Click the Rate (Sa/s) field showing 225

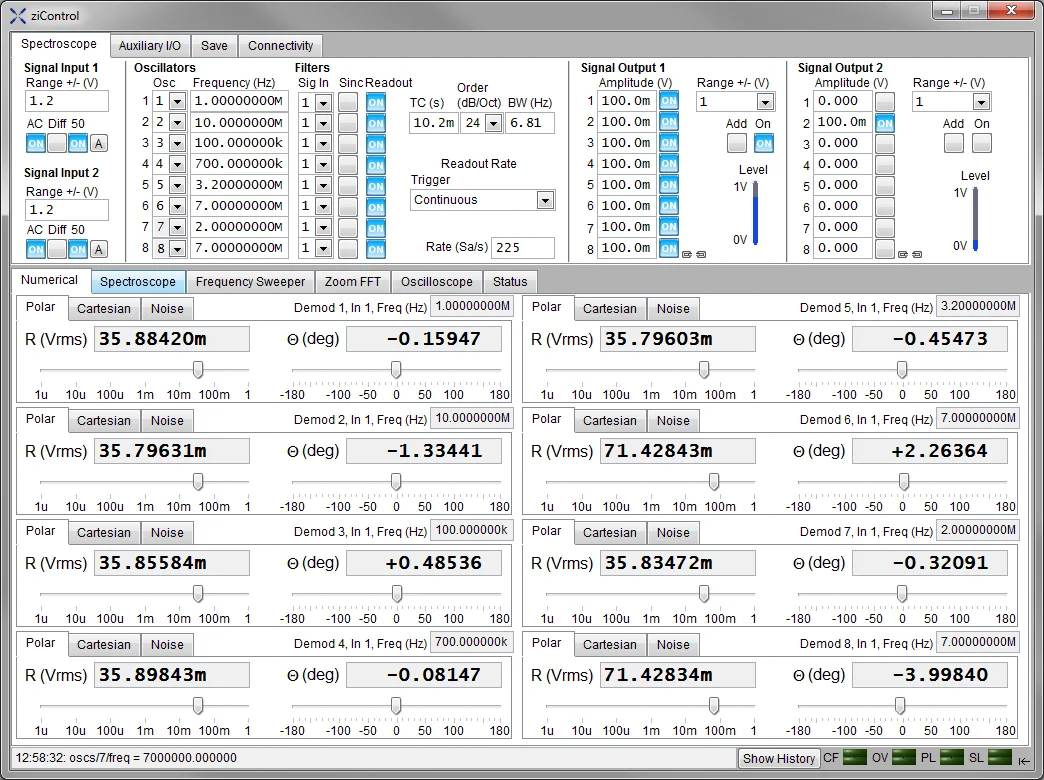pyautogui.click(x=523, y=247)
